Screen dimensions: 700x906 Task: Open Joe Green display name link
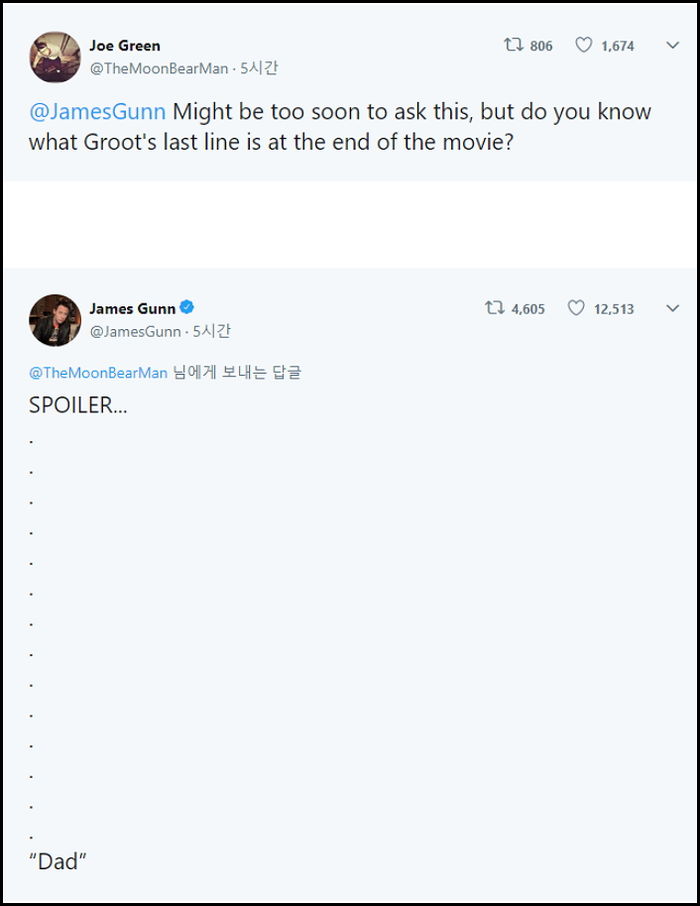125,46
